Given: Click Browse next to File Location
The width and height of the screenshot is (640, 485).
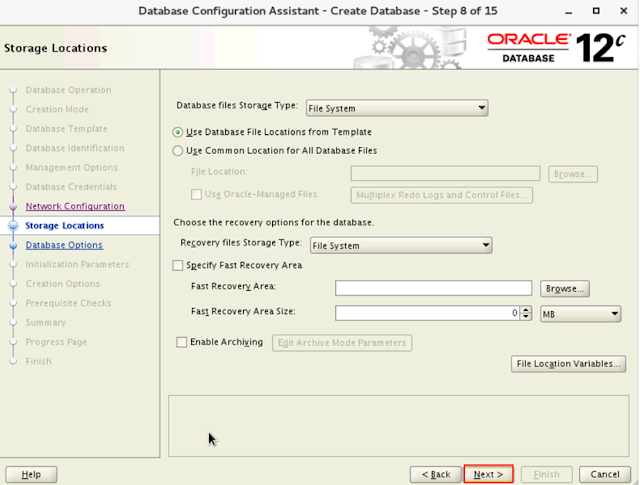Looking at the screenshot, I should [573, 174].
